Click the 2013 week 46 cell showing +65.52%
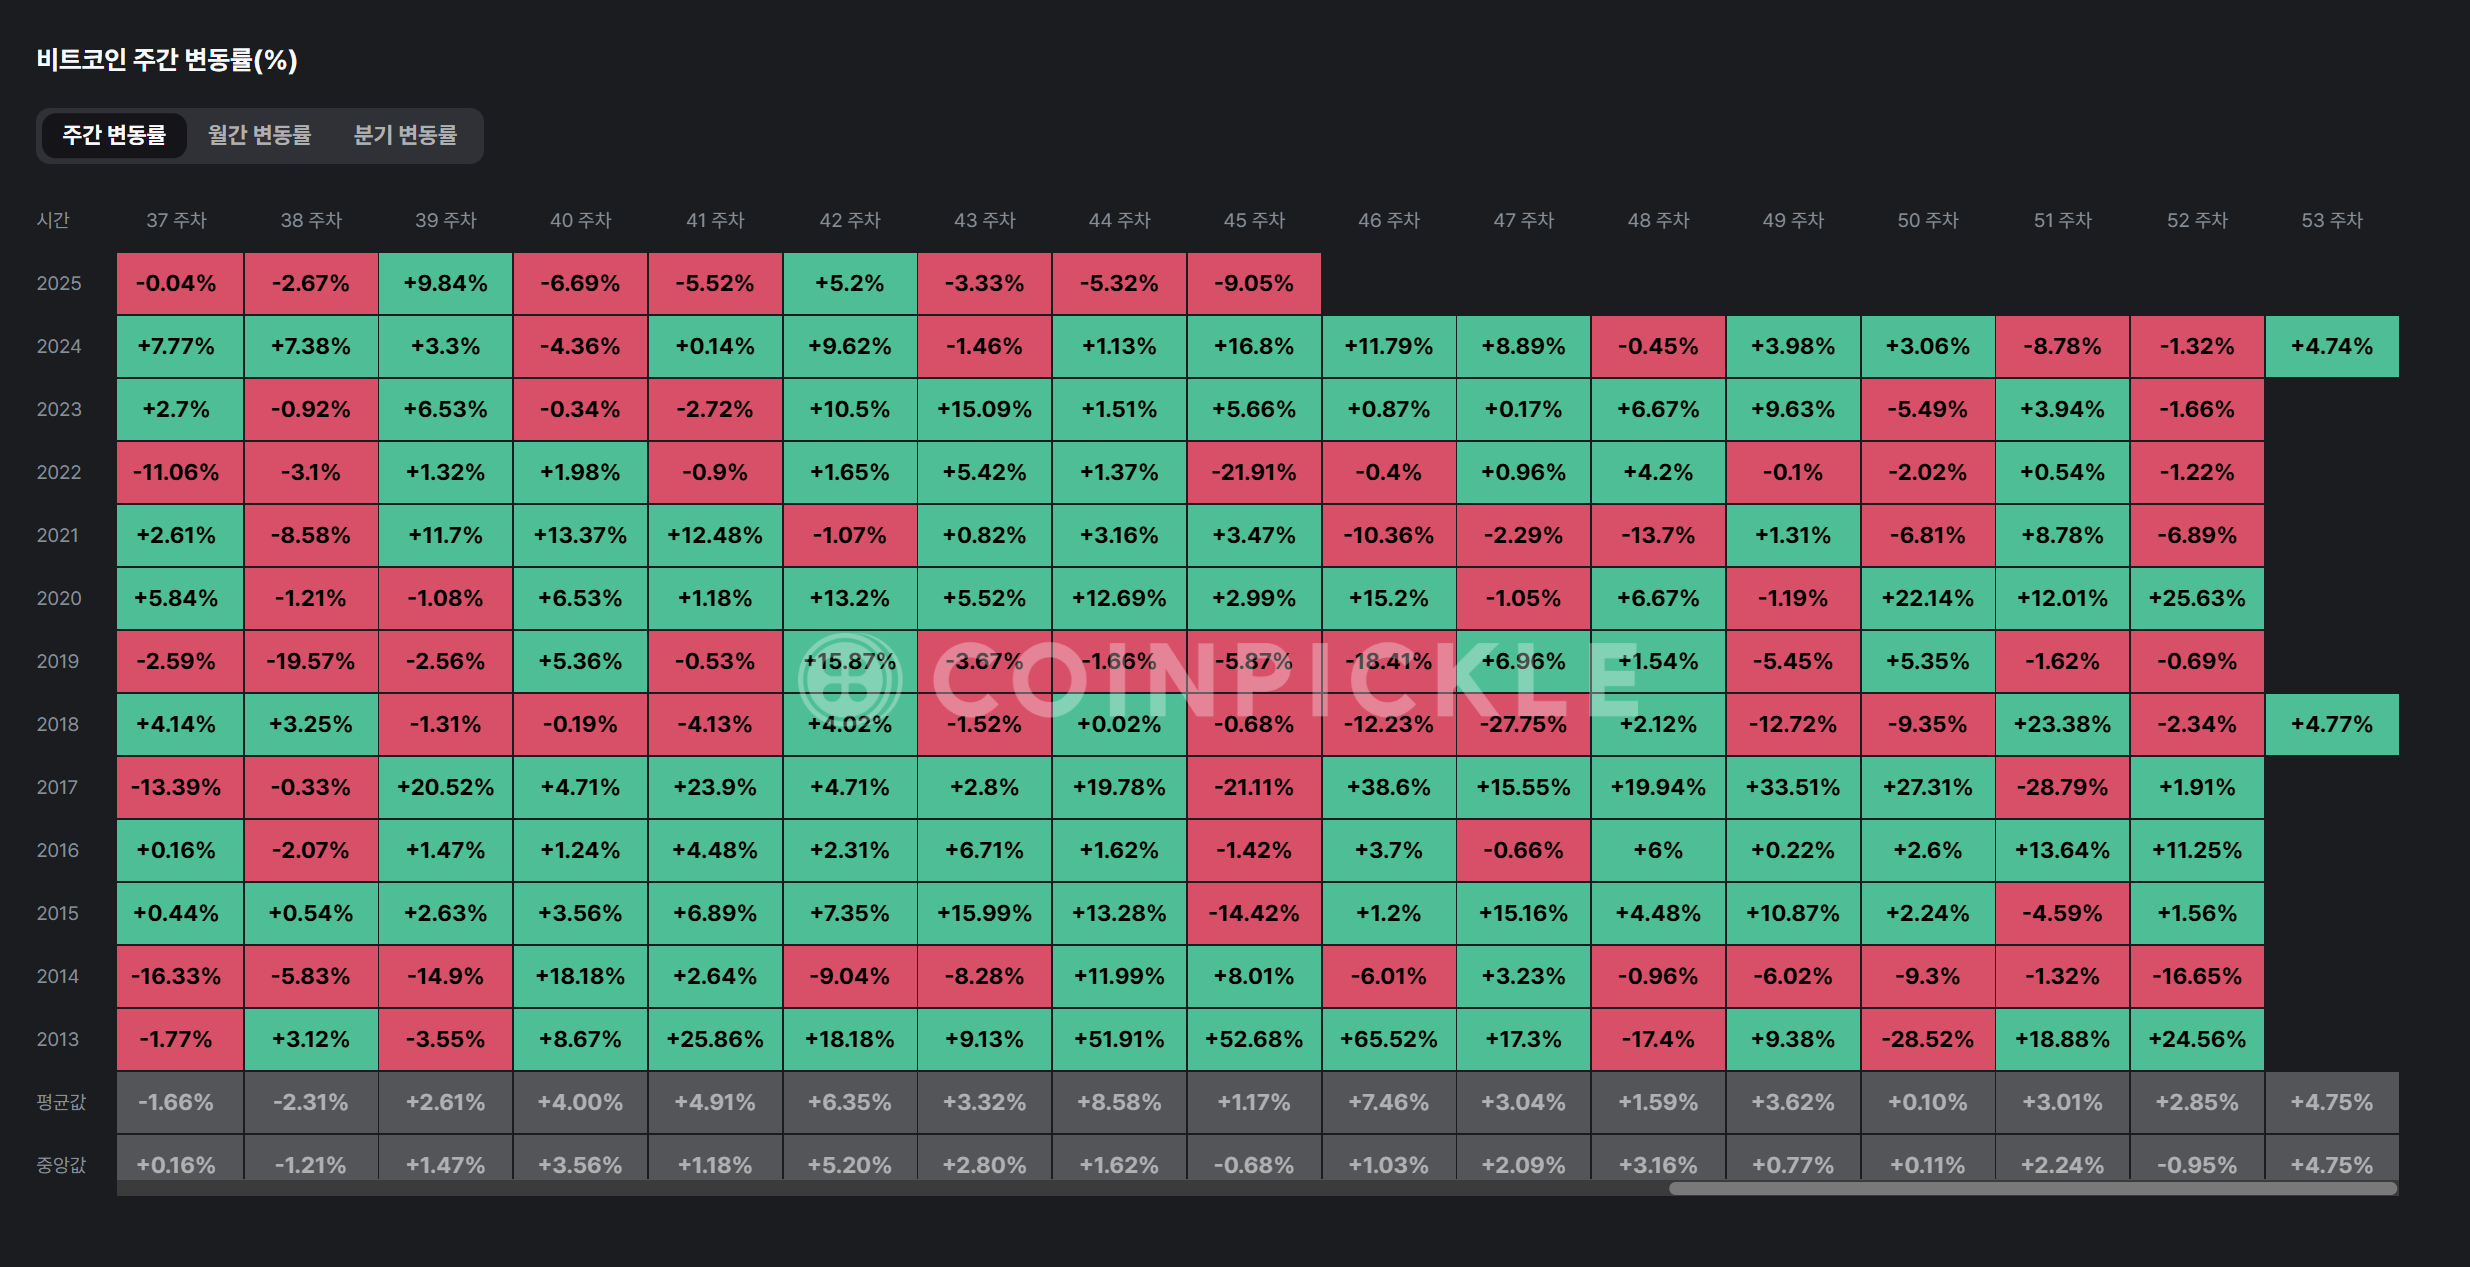The image size is (2470, 1267). [1388, 1039]
